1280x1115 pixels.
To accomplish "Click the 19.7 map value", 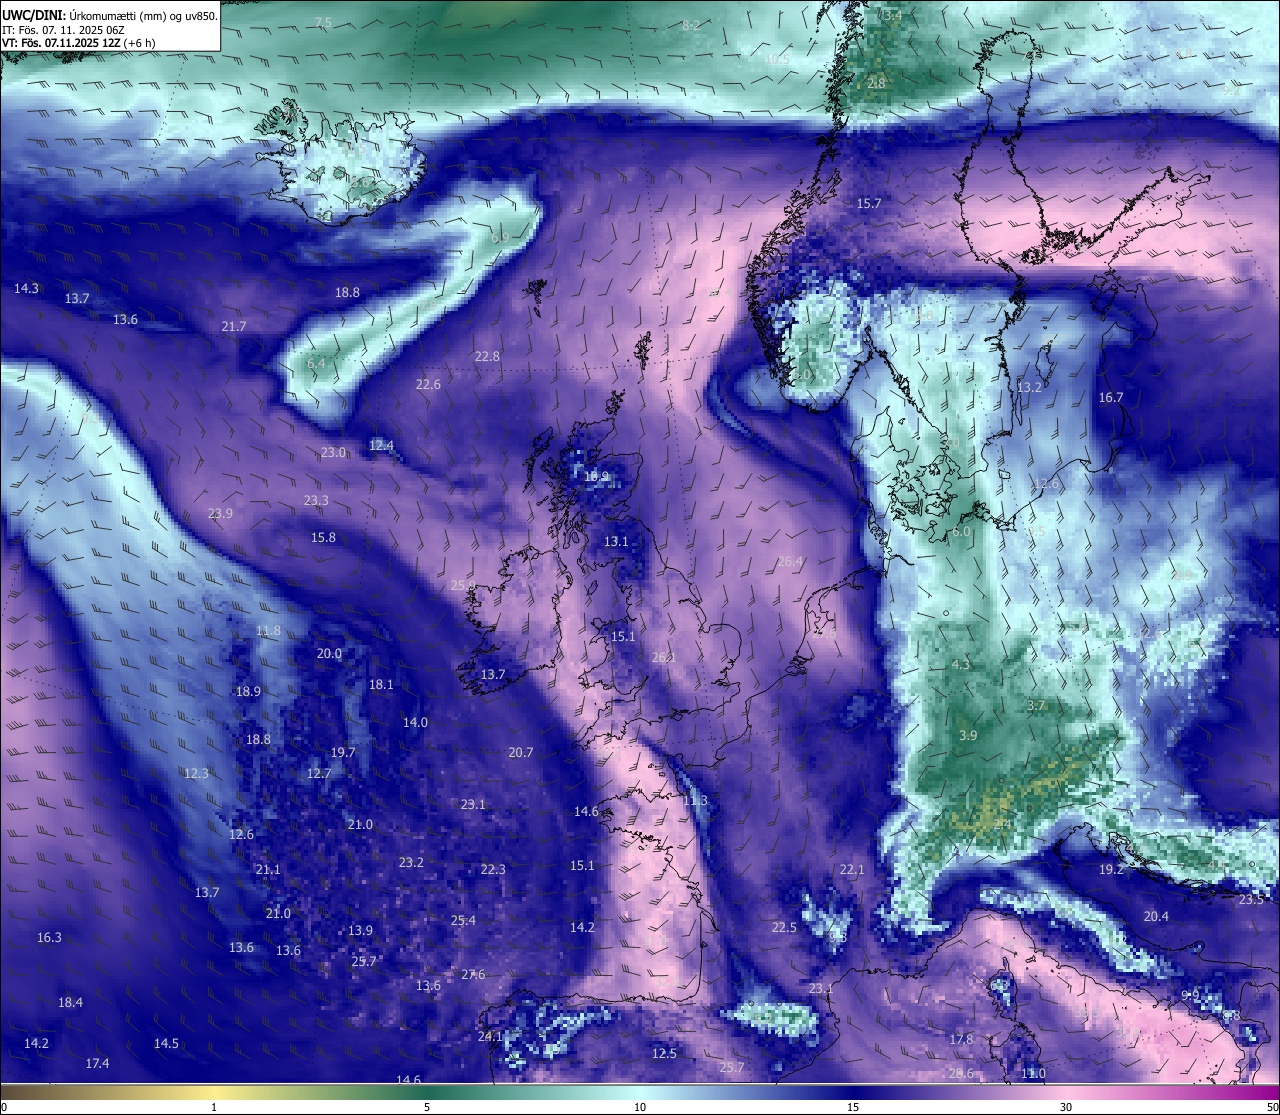I will pos(343,752).
